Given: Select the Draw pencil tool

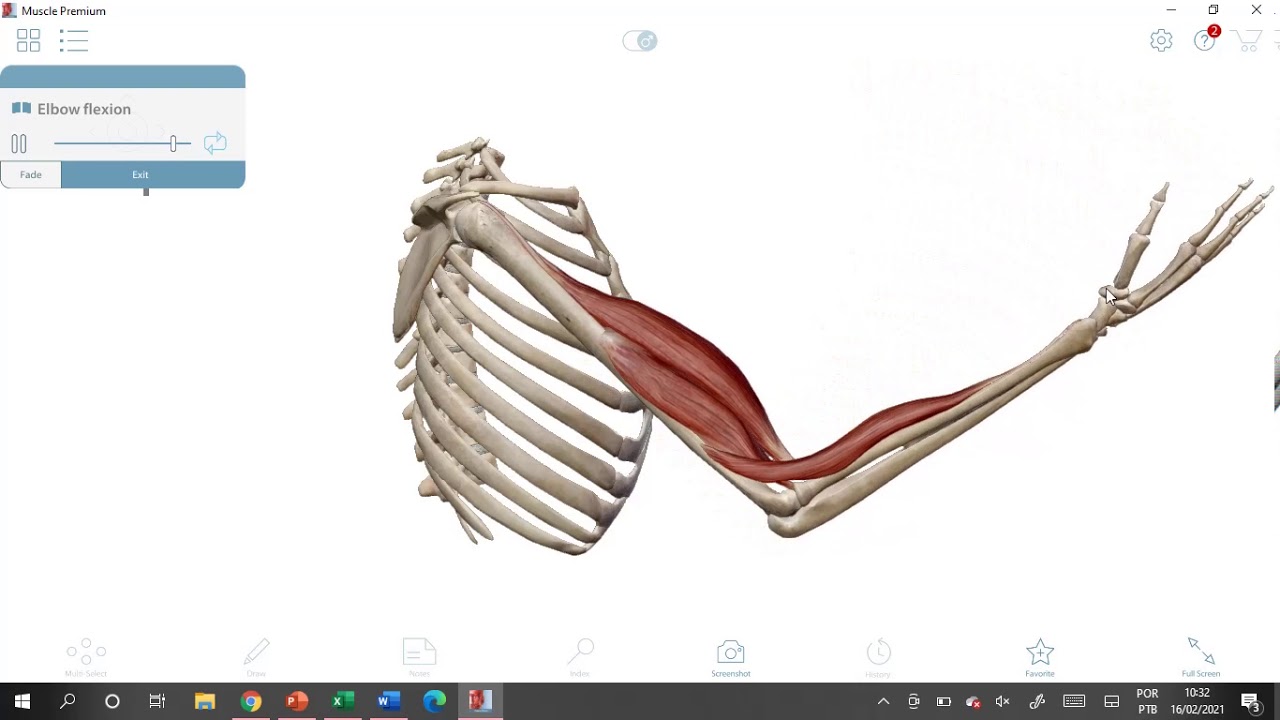Looking at the screenshot, I should coord(256,657).
